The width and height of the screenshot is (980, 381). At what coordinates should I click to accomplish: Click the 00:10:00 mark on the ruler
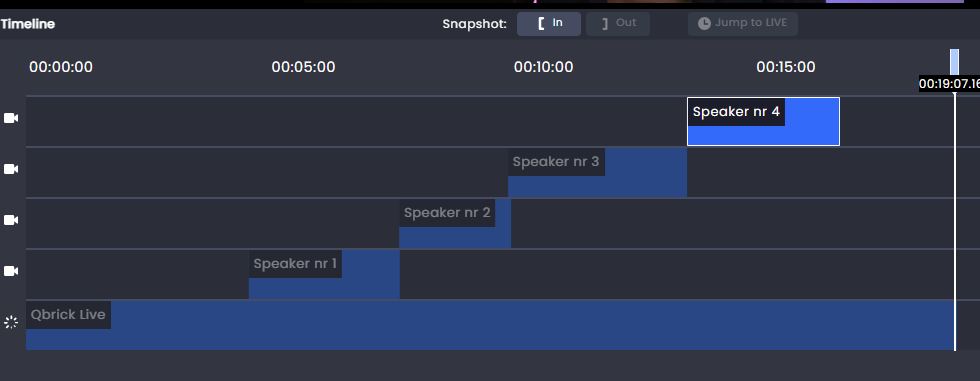[543, 67]
